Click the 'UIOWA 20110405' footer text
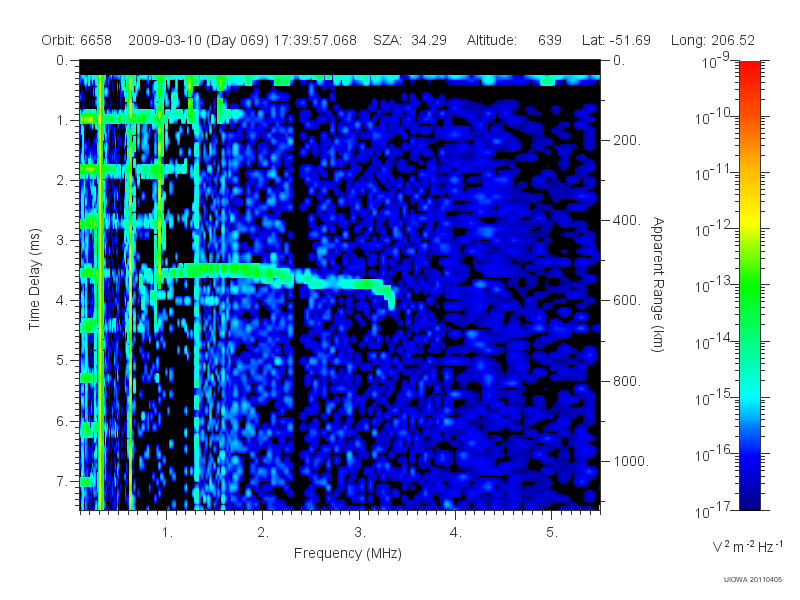Image resolution: width=800 pixels, height=600 pixels. [x=753, y=580]
